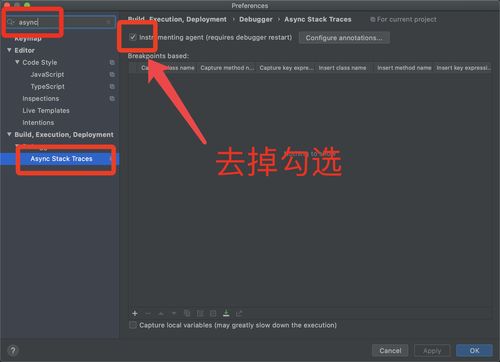This screenshot has height=362, width=500.
Task: Click the copy icon in breakpoints toolbar
Action: tap(187, 313)
